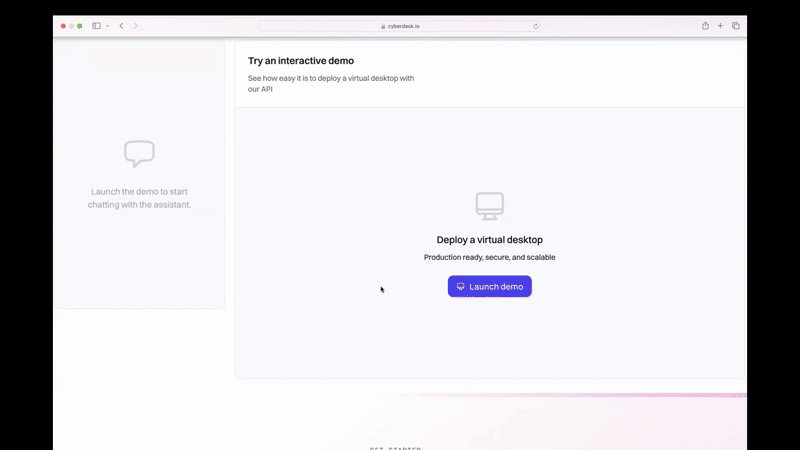Click the desktop monitor icon above Deploy

490,206
